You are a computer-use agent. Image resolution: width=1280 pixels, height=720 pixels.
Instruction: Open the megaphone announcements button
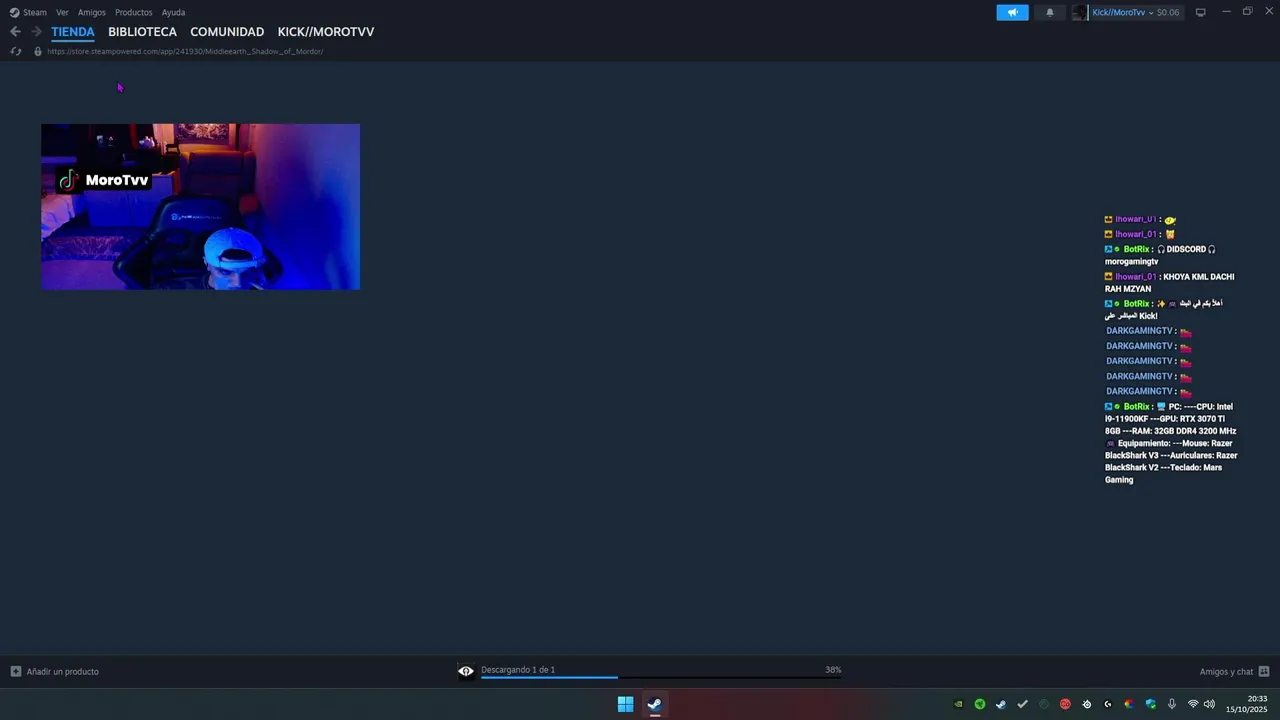pos(1012,12)
